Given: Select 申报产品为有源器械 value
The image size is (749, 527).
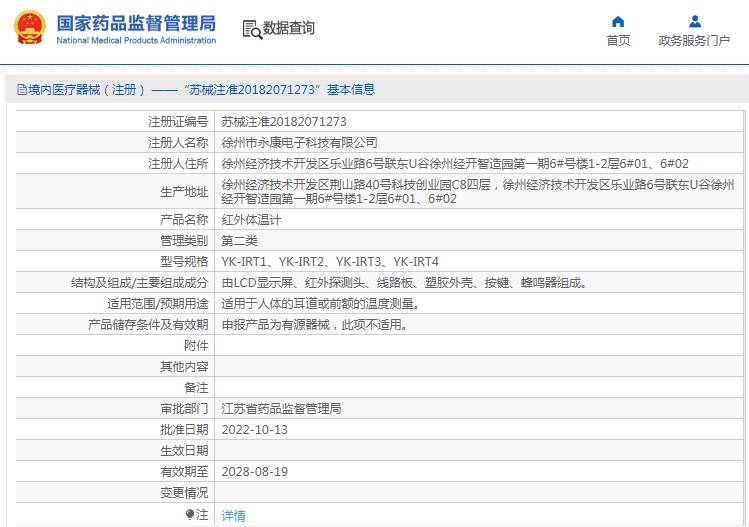Looking at the screenshot, I should tap(315, 325).
